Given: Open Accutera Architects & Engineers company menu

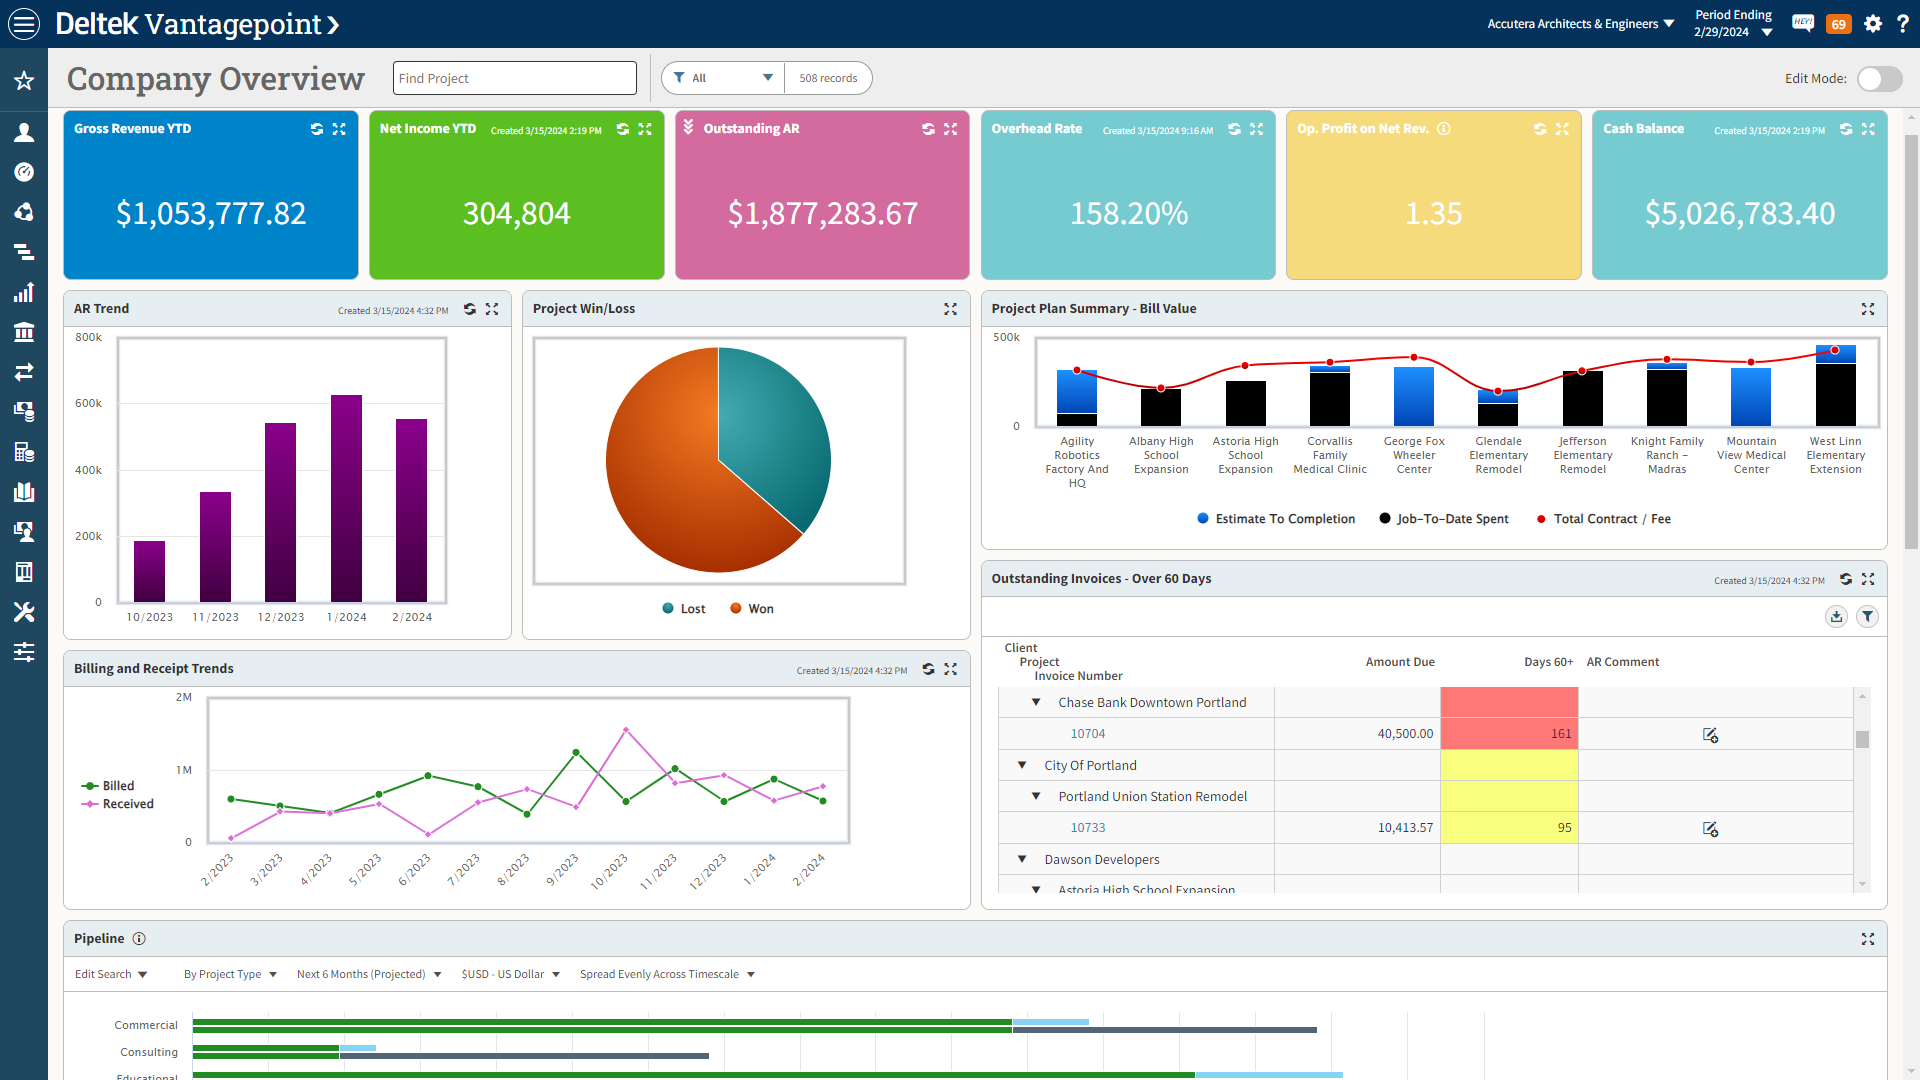Looking at the screenshot, I should click(x=1580, y=24).
